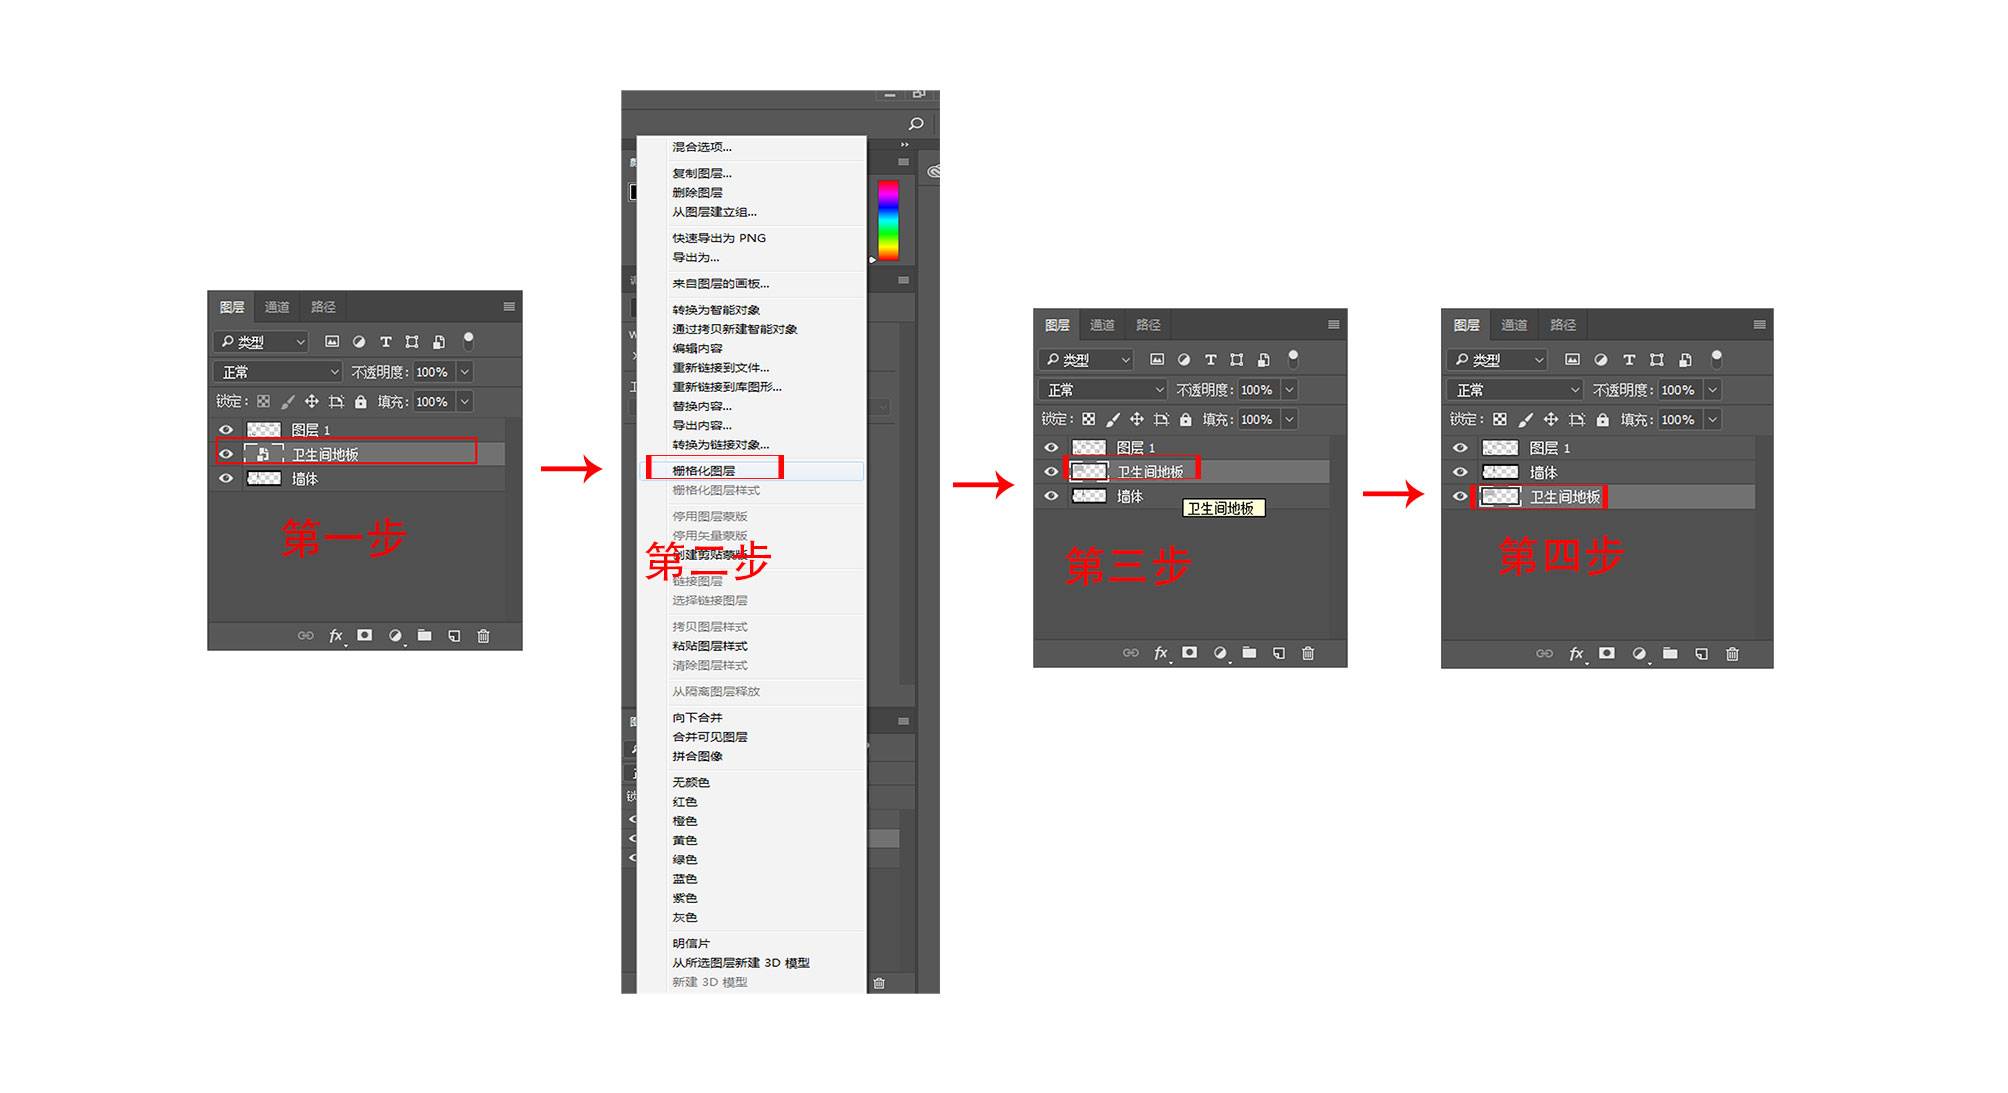Click the type layer filter T in the 第一步 panel
The height and width of the screenshot is (1093, 2008).
385,342
